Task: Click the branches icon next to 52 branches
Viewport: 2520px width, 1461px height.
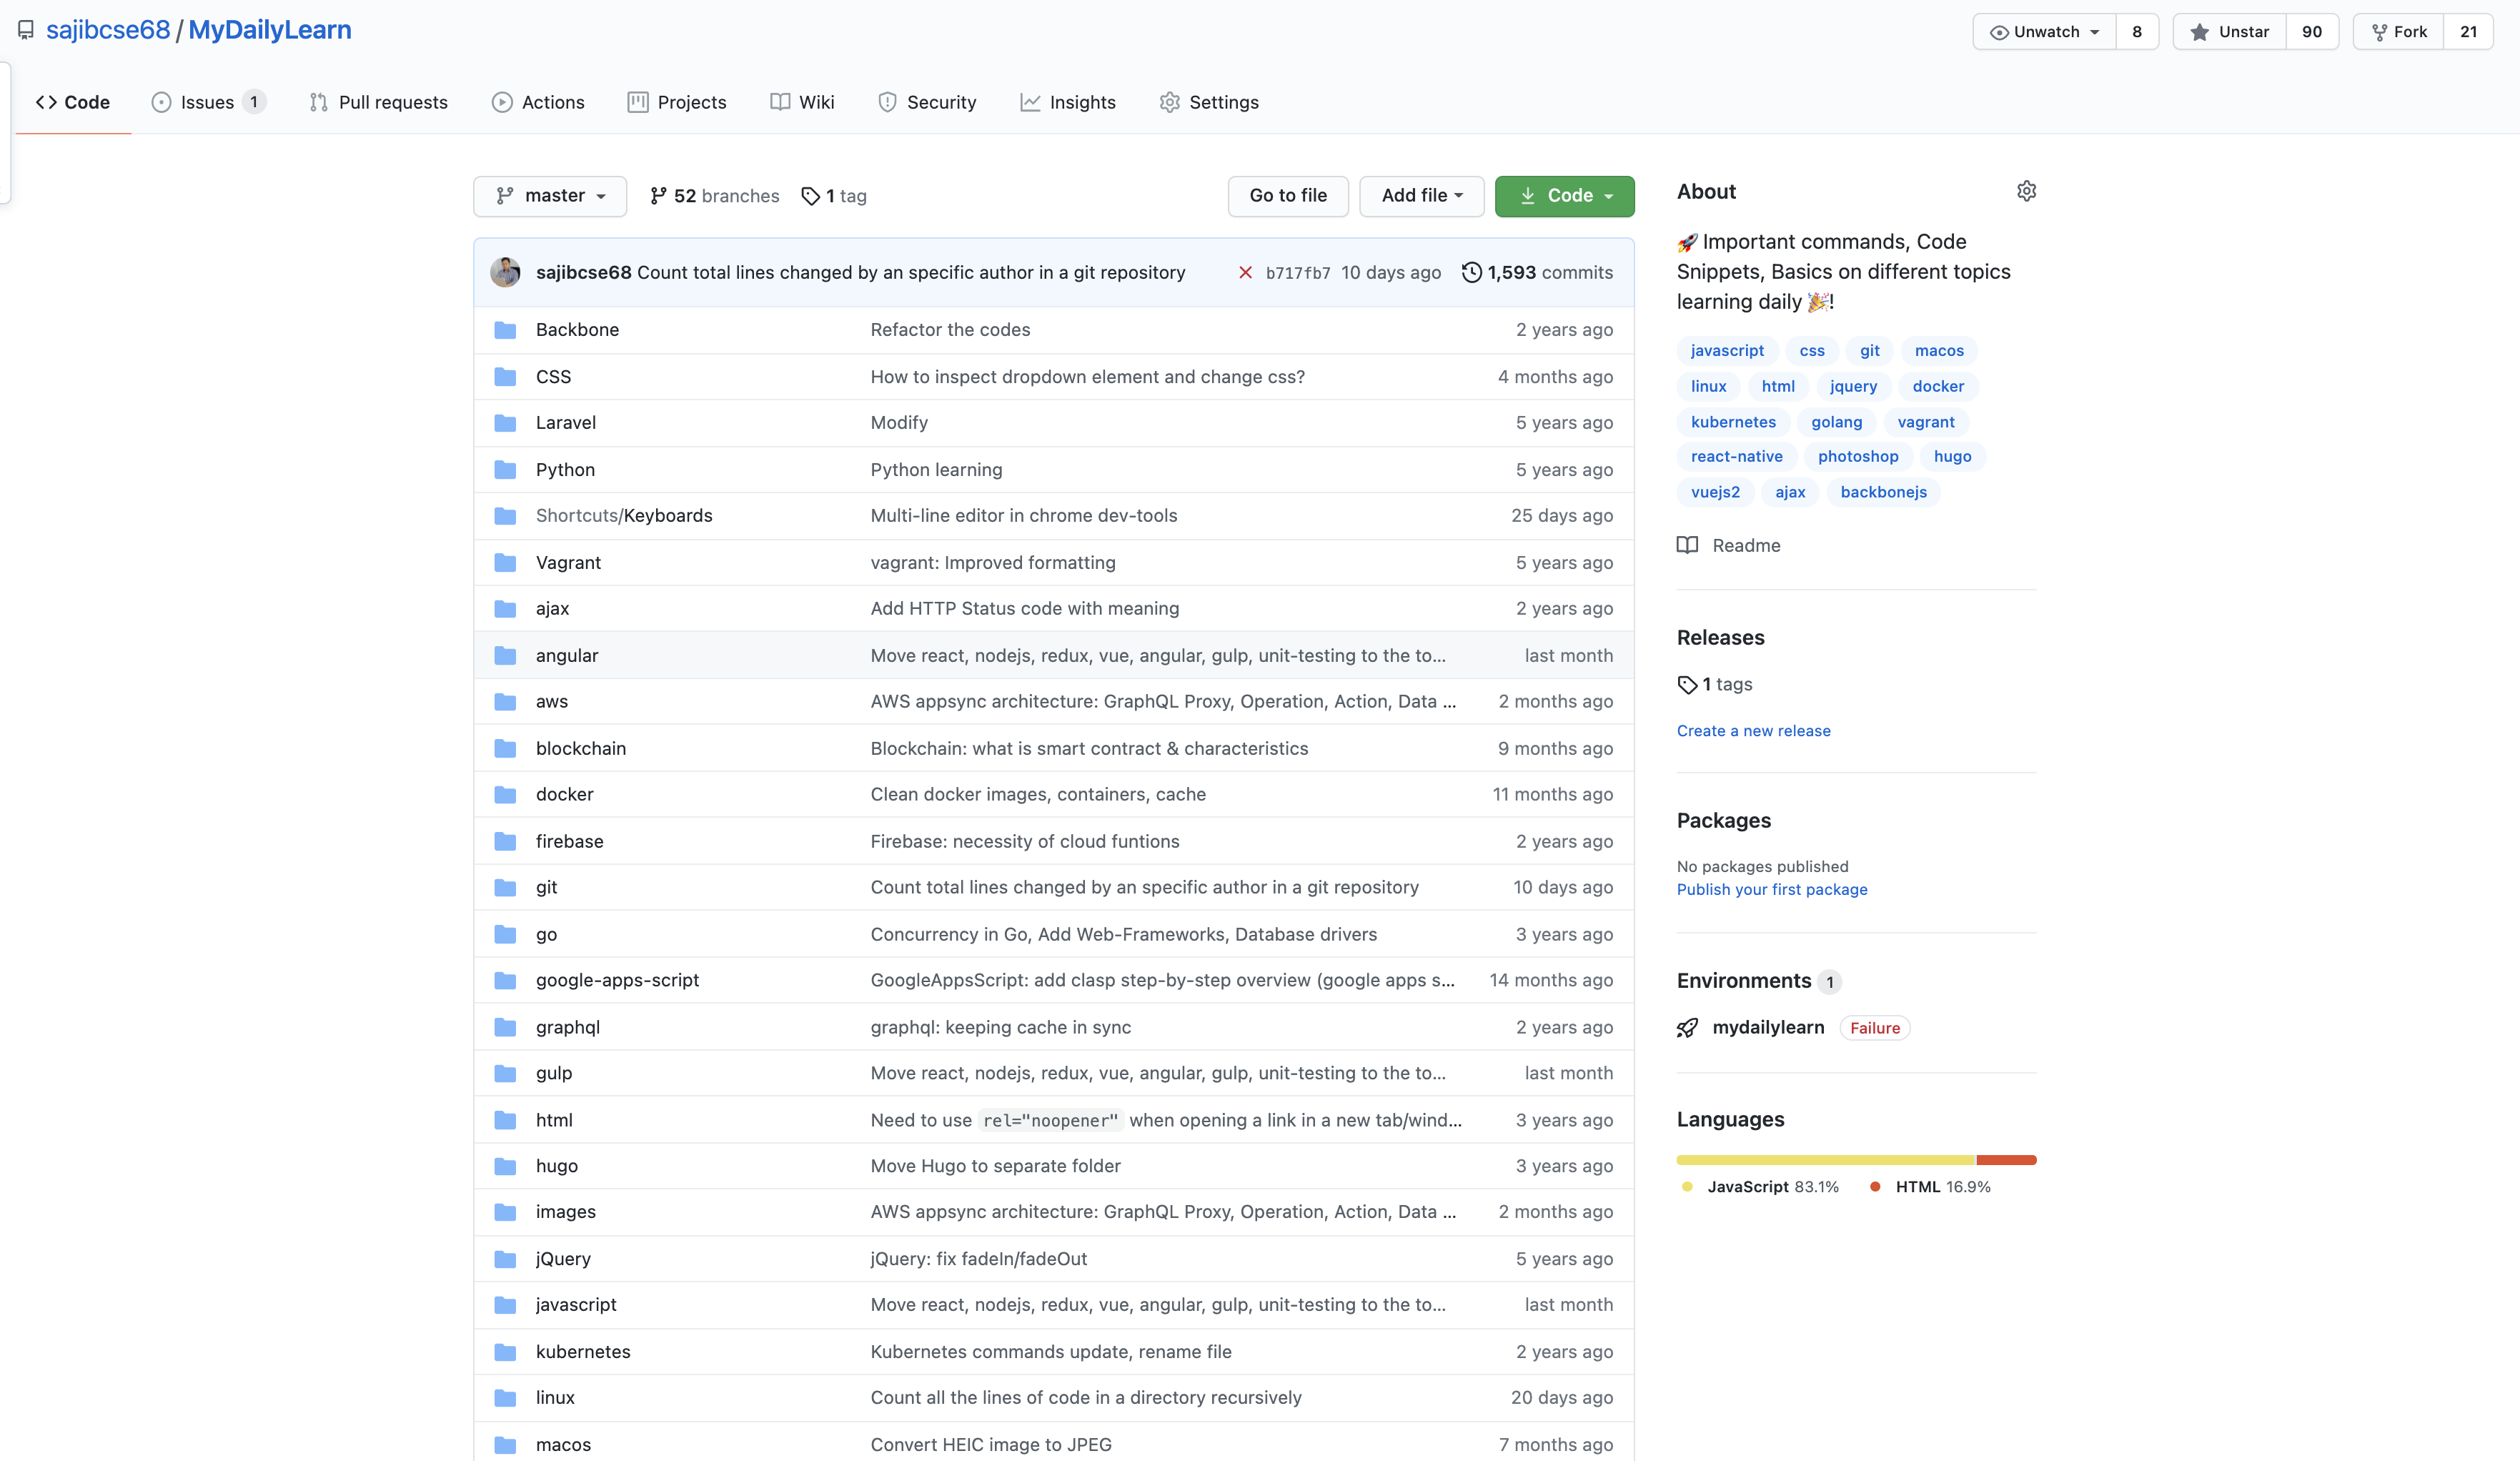Action: pos(658,196)
